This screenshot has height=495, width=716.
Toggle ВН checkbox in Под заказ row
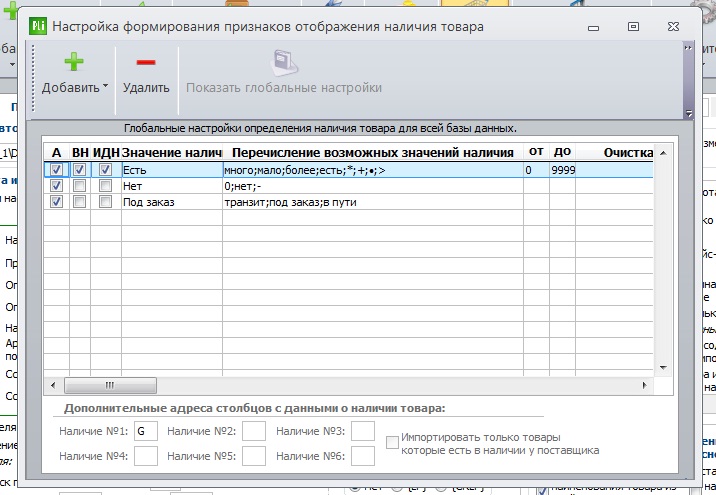[79, 202]
